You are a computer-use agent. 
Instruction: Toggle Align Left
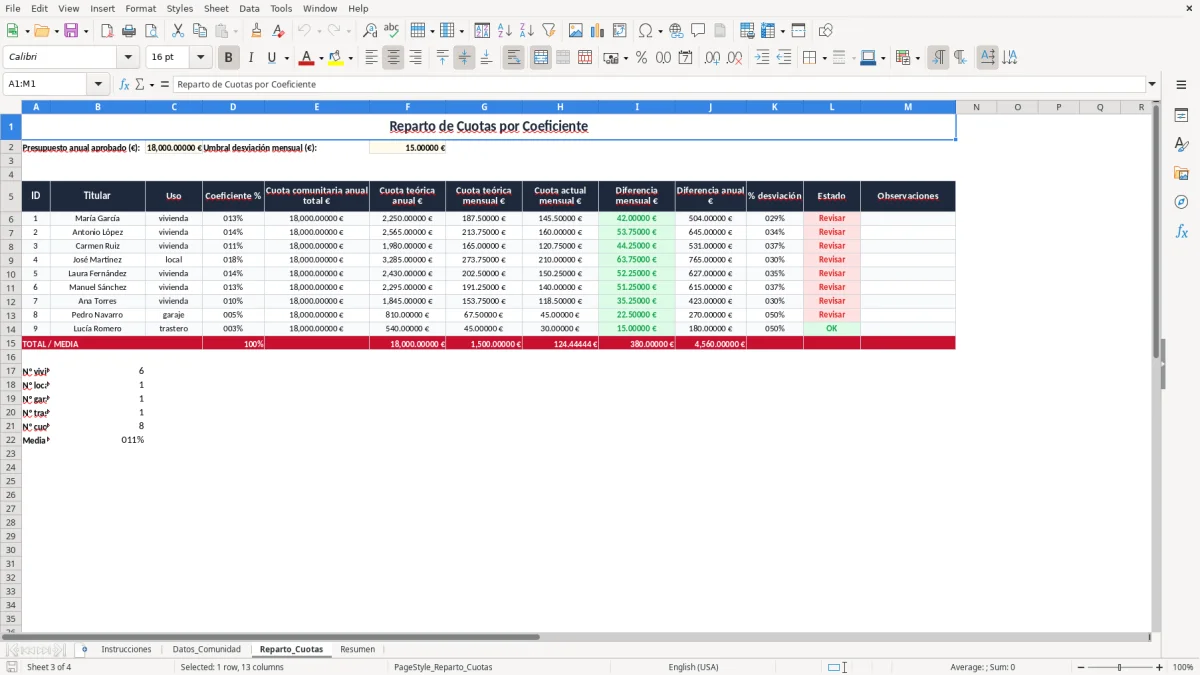click(371, 58)
